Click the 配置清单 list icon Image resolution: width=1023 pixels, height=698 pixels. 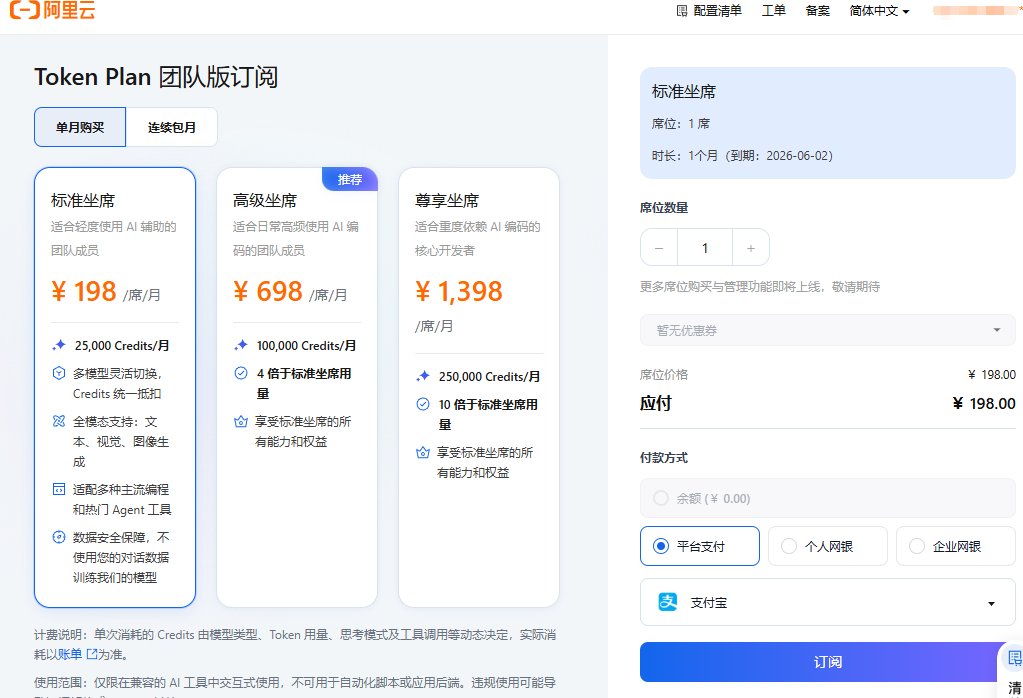(x=682, y=11)
